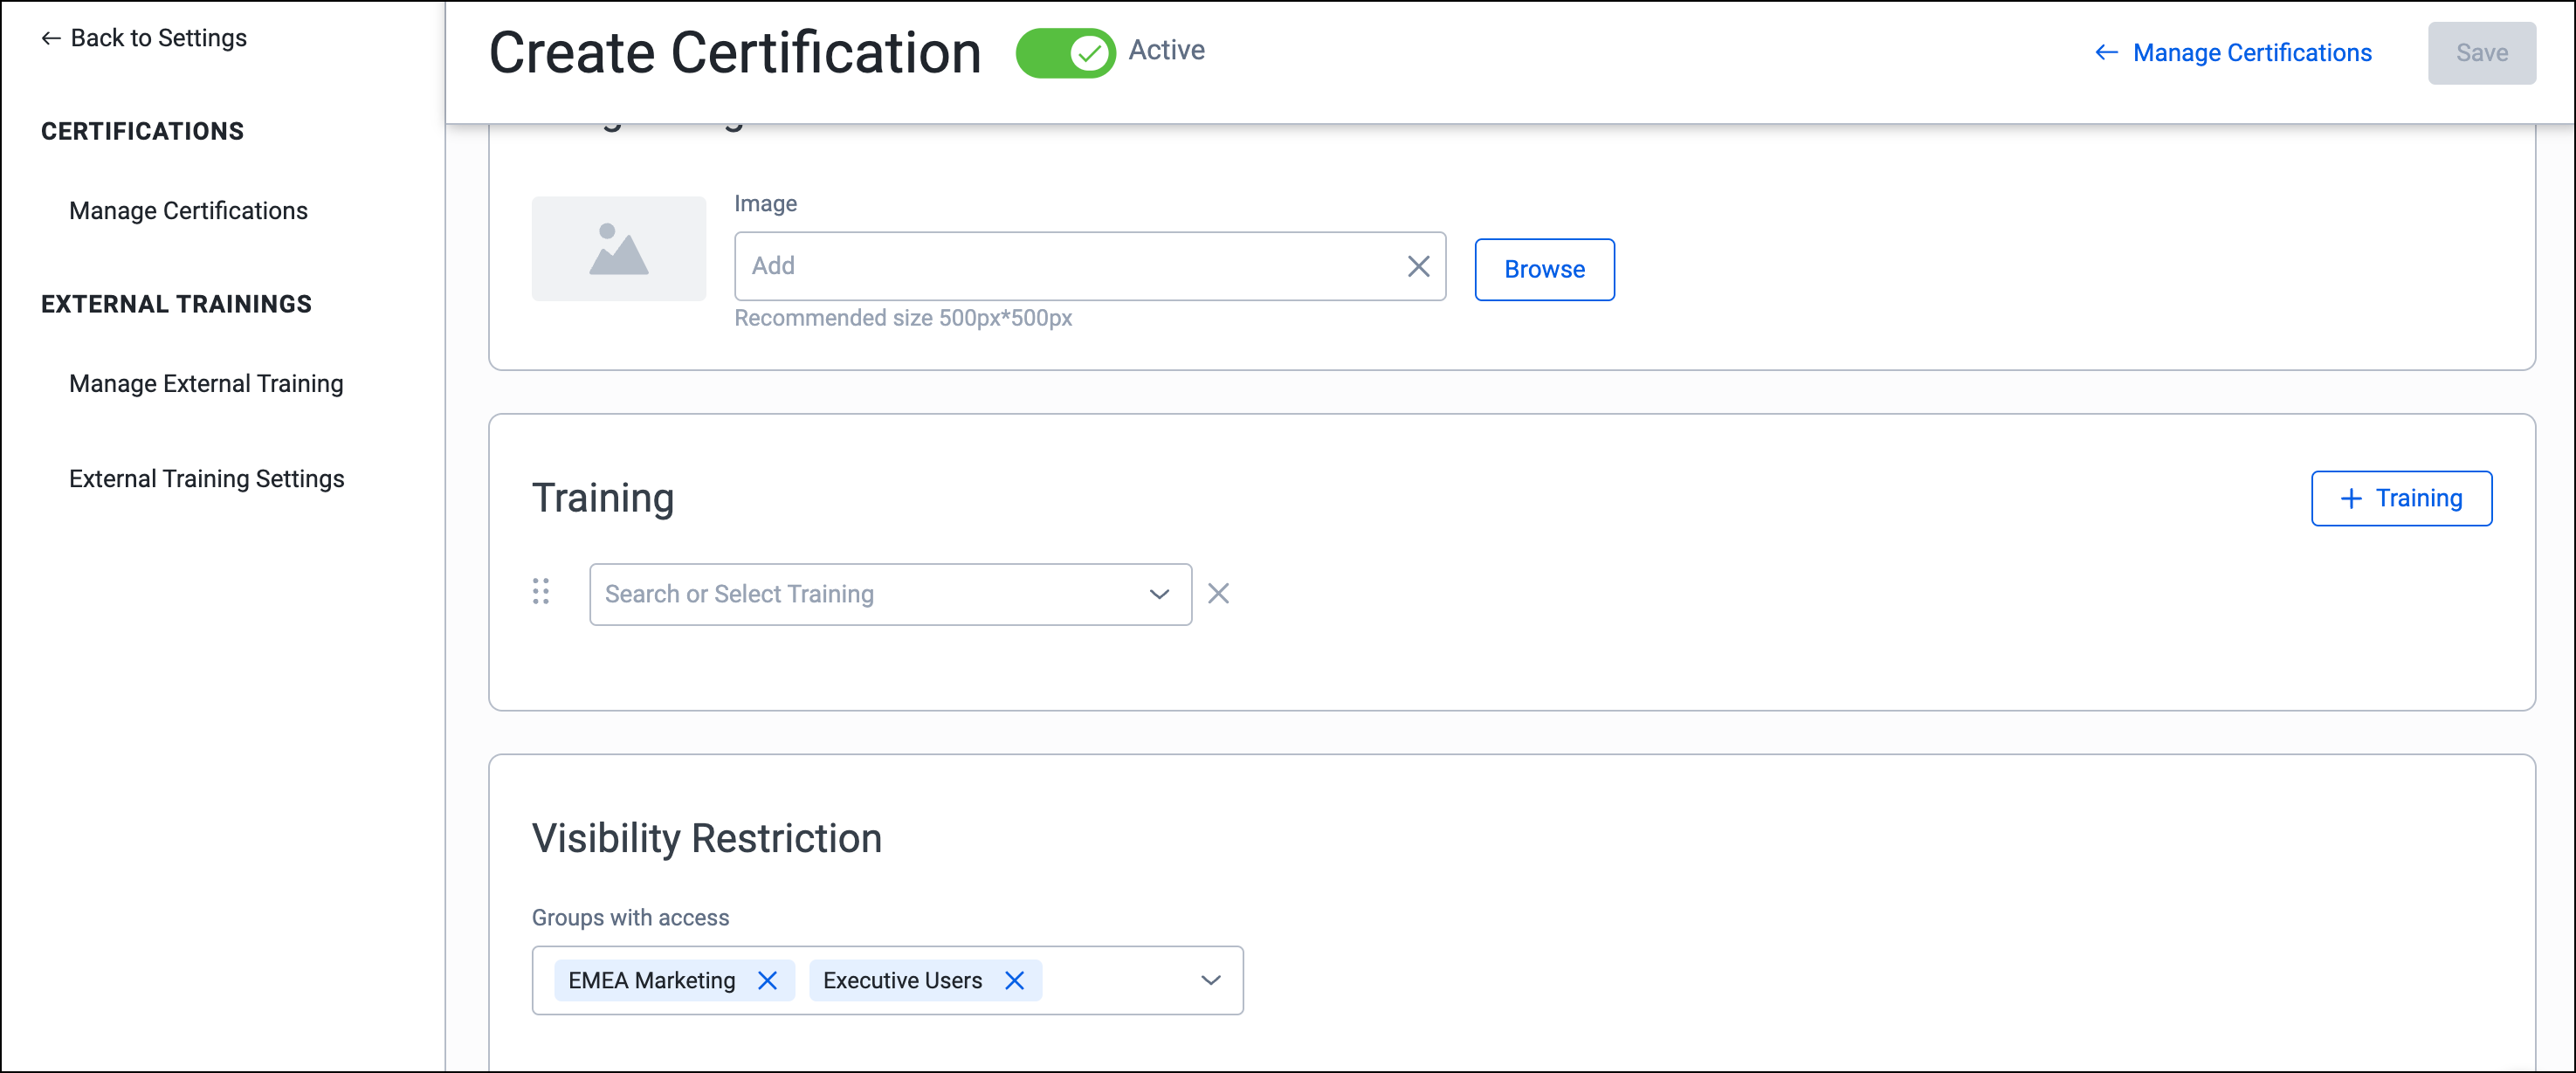Follow the Manage Certifications link at top

pyautogui.click(x=2252, y=53)
